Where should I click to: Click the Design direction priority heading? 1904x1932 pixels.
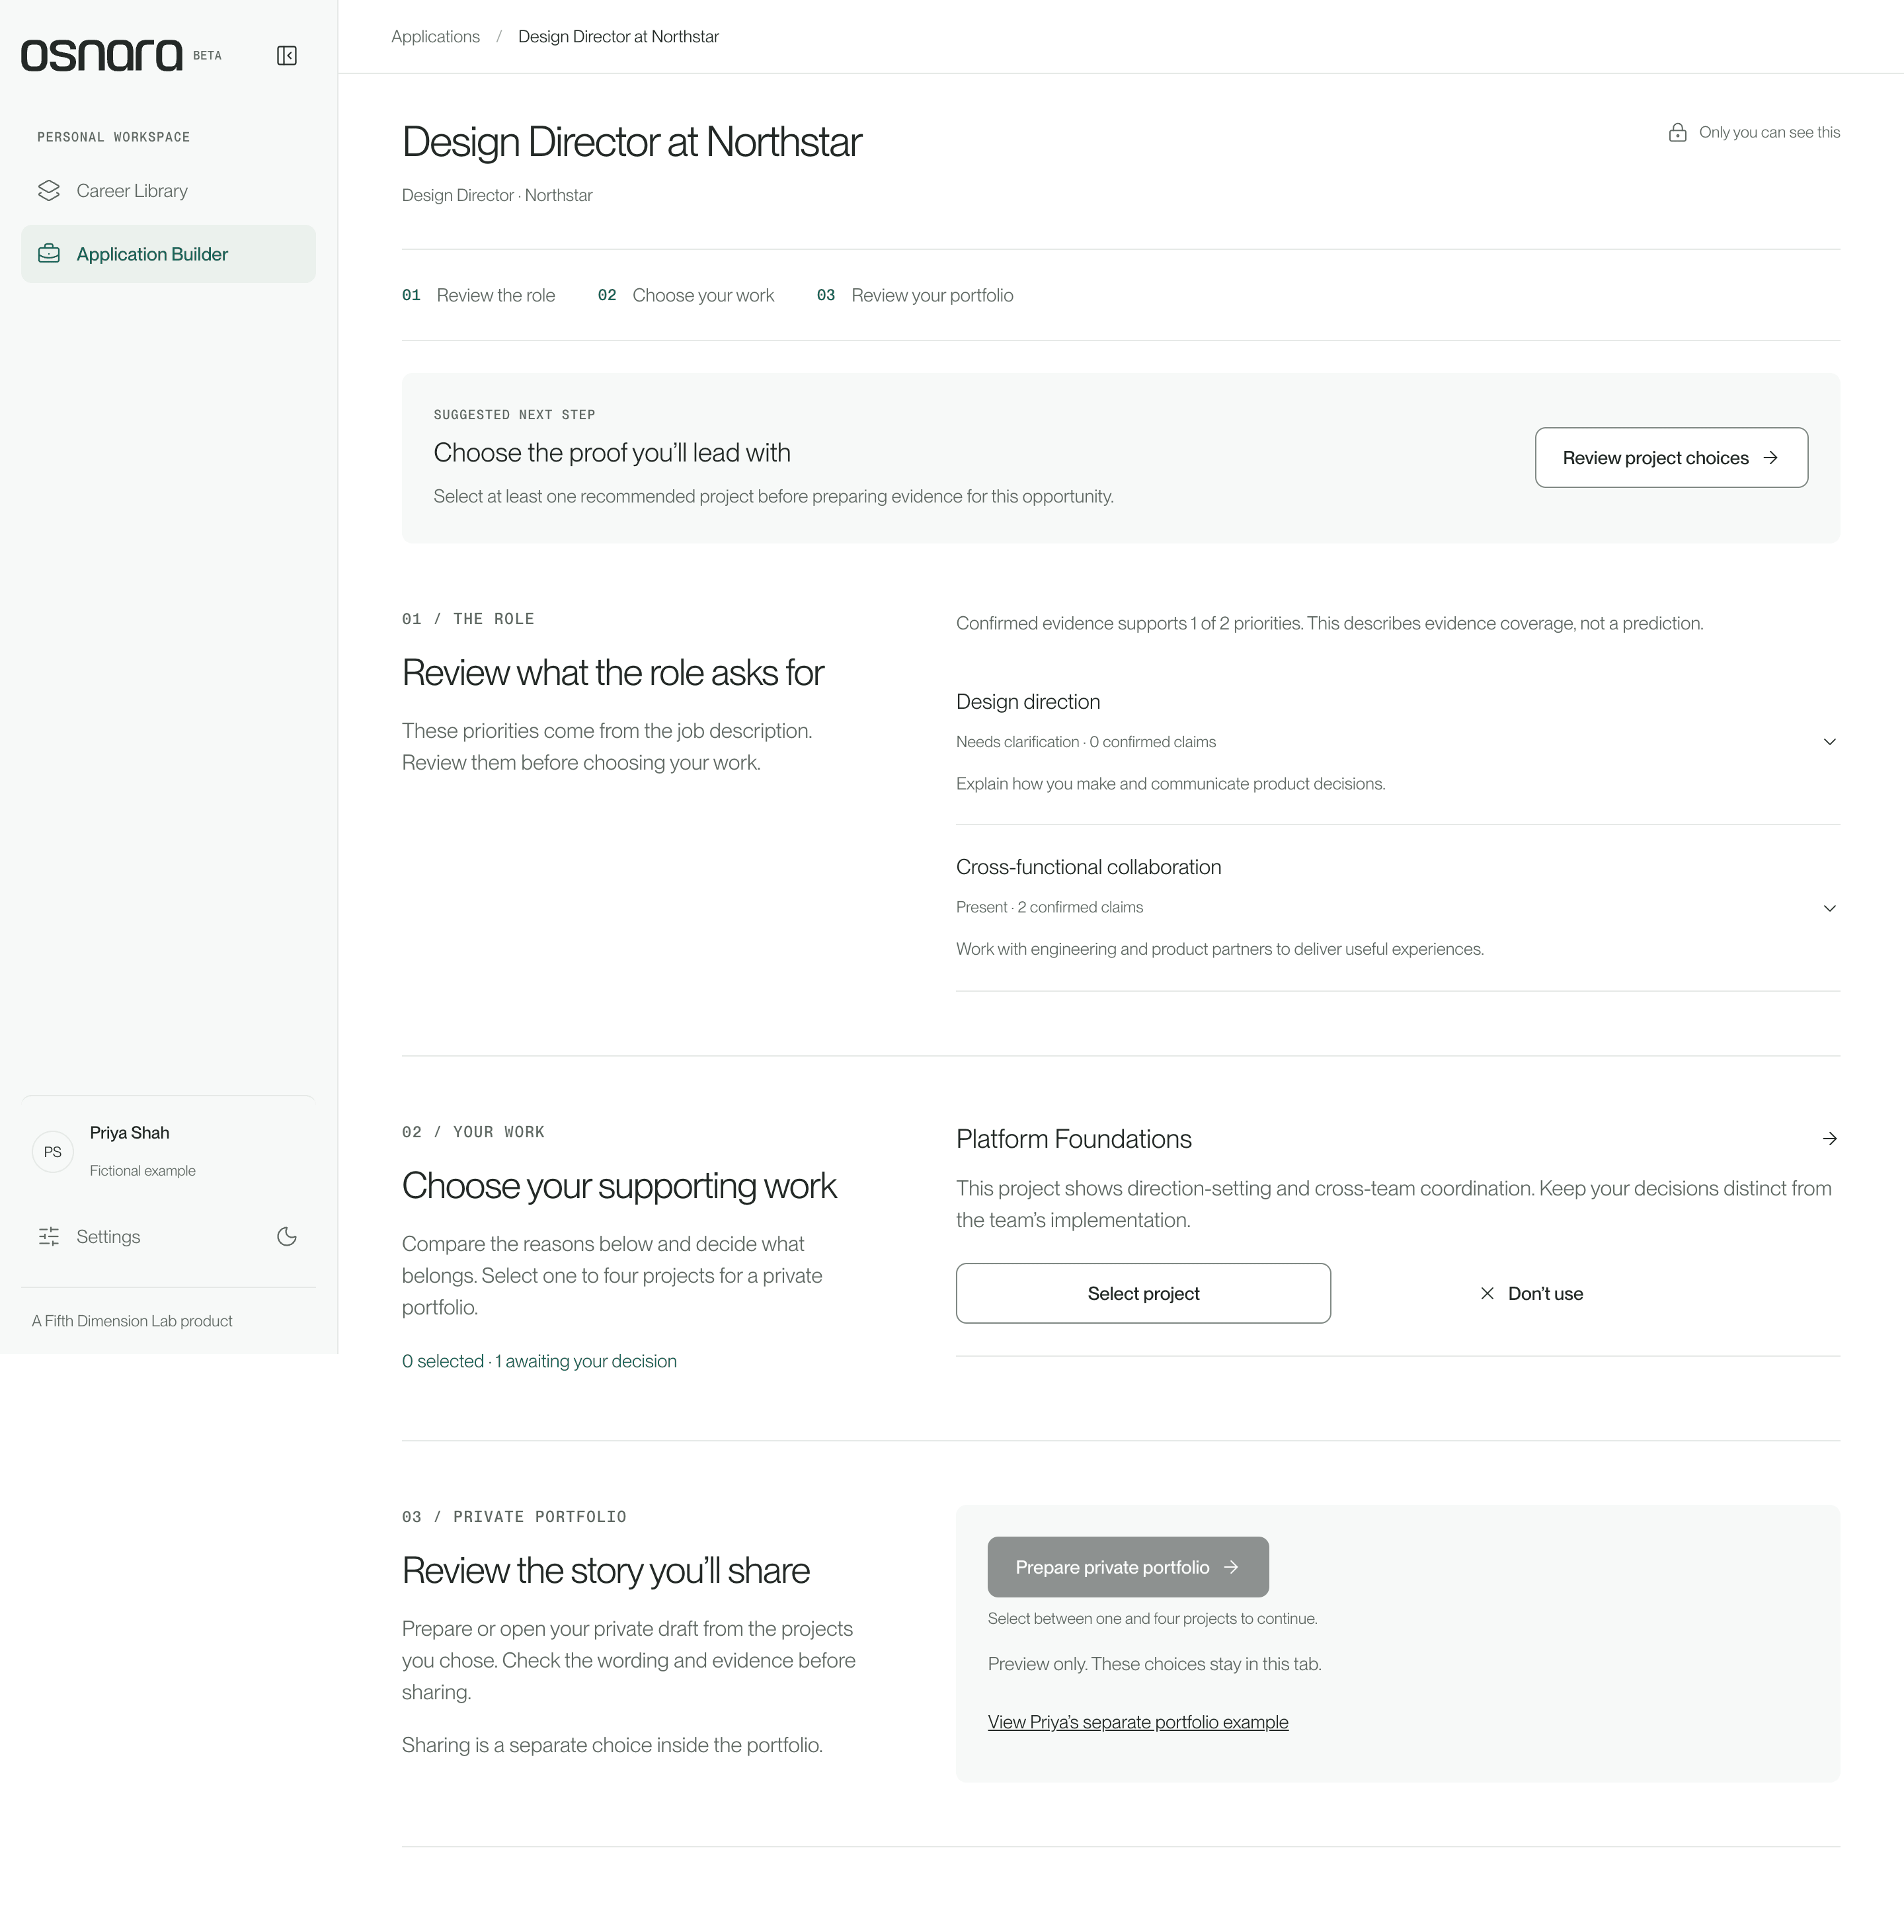[x=1028, y=702]
